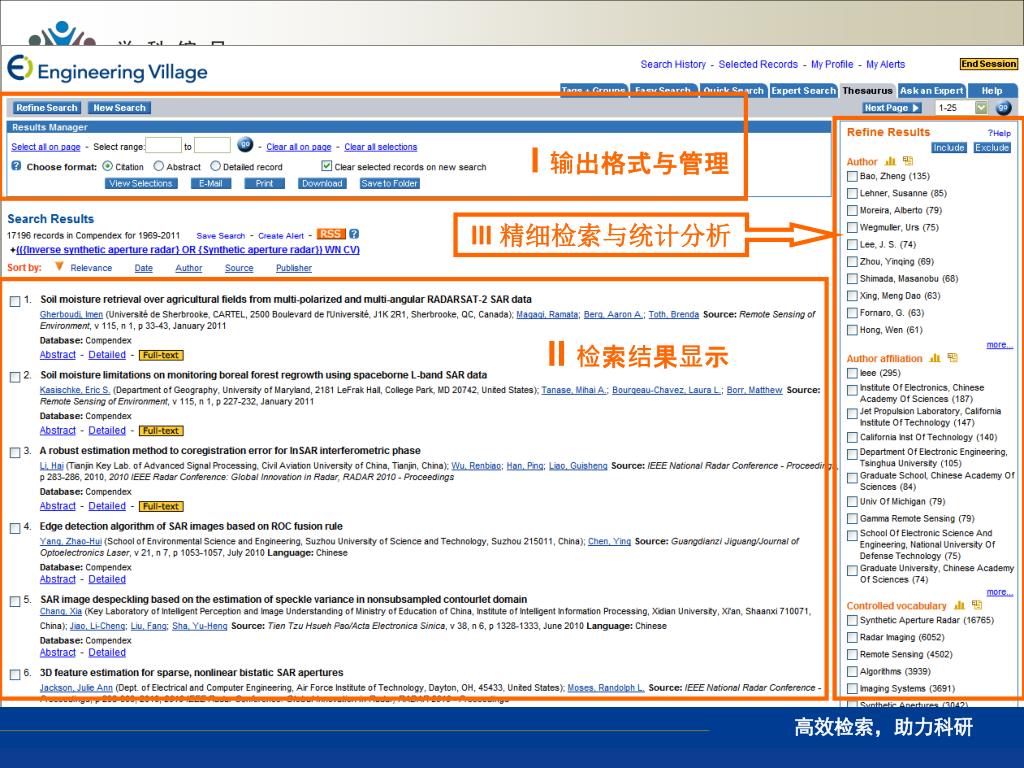
Task: Click Engineering Village logo
Action: pyautogui.click(x=108, y=70)
